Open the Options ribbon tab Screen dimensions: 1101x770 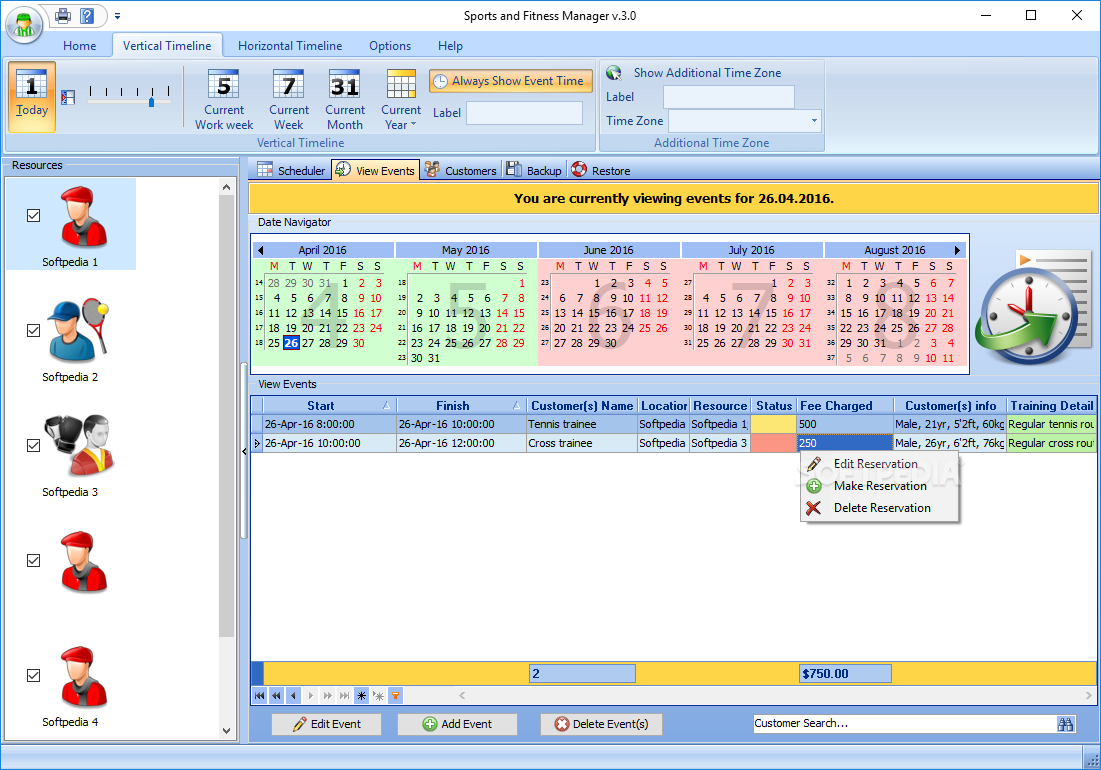[x=390, y=46]
